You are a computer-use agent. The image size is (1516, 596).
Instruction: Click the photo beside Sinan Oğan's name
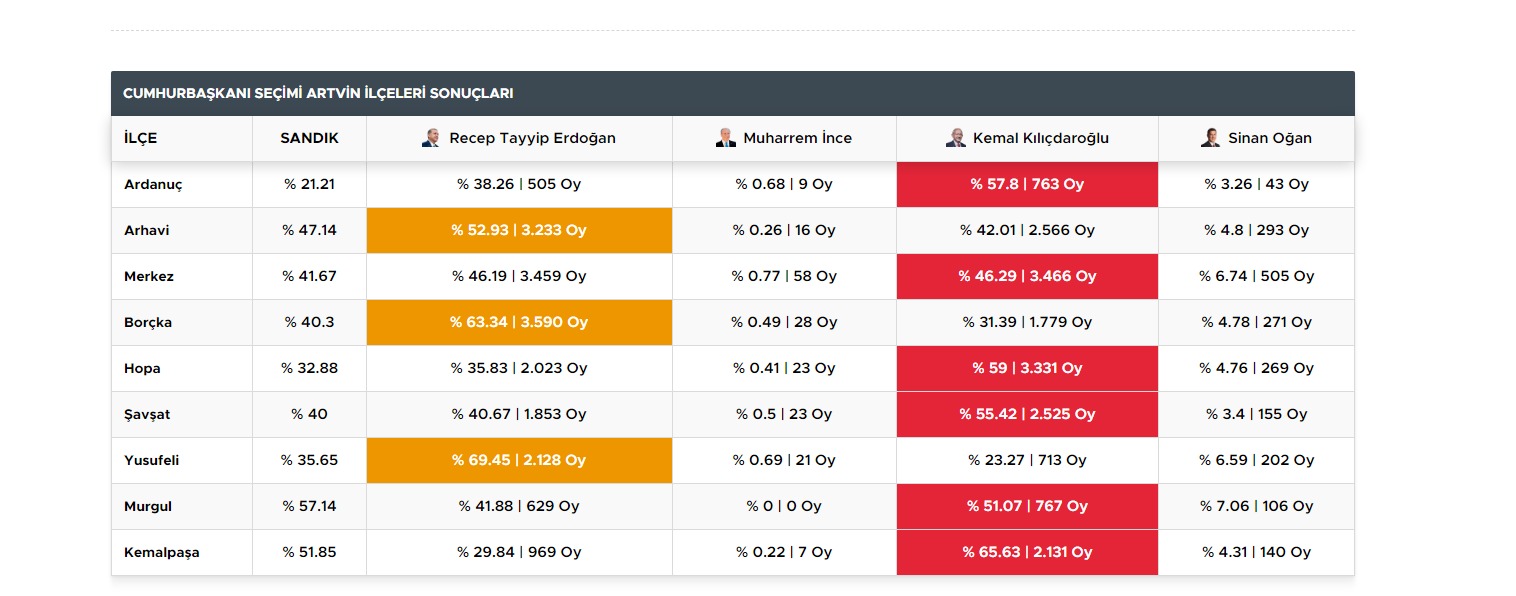pyautogui.click(x=1210, y=138)
